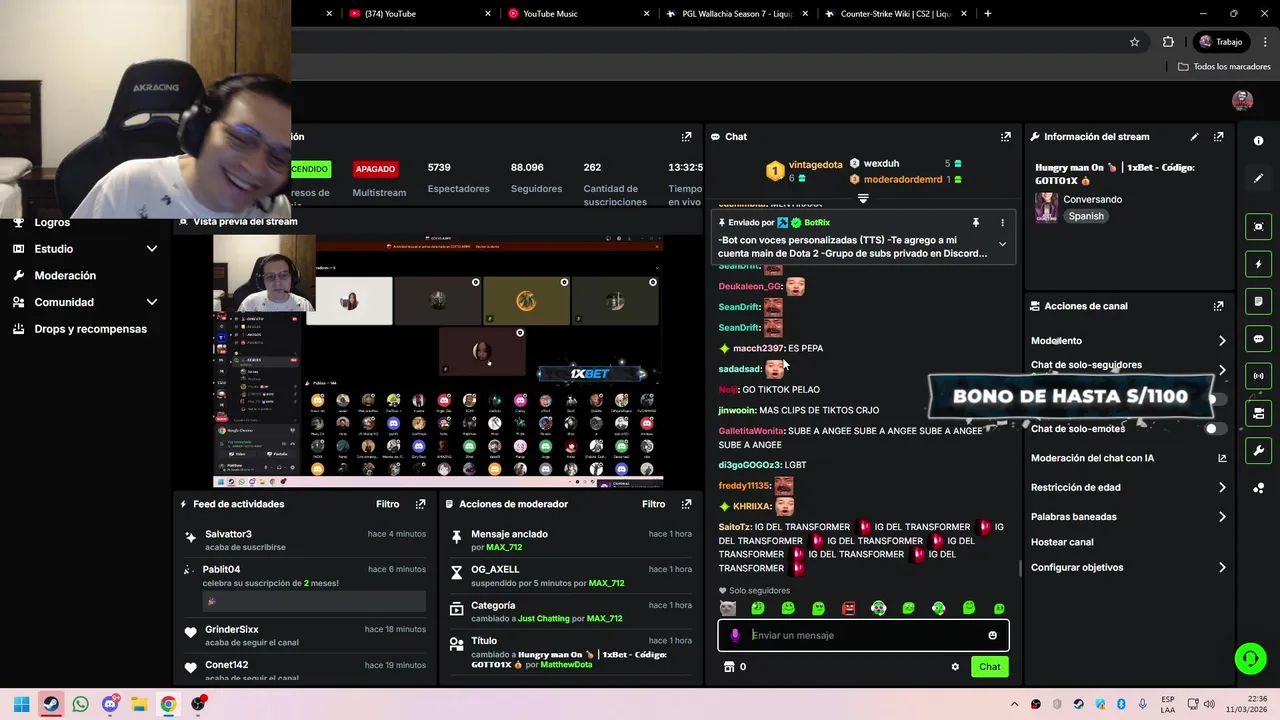Click MatthewDota username in Título entry

click(566, 665)
